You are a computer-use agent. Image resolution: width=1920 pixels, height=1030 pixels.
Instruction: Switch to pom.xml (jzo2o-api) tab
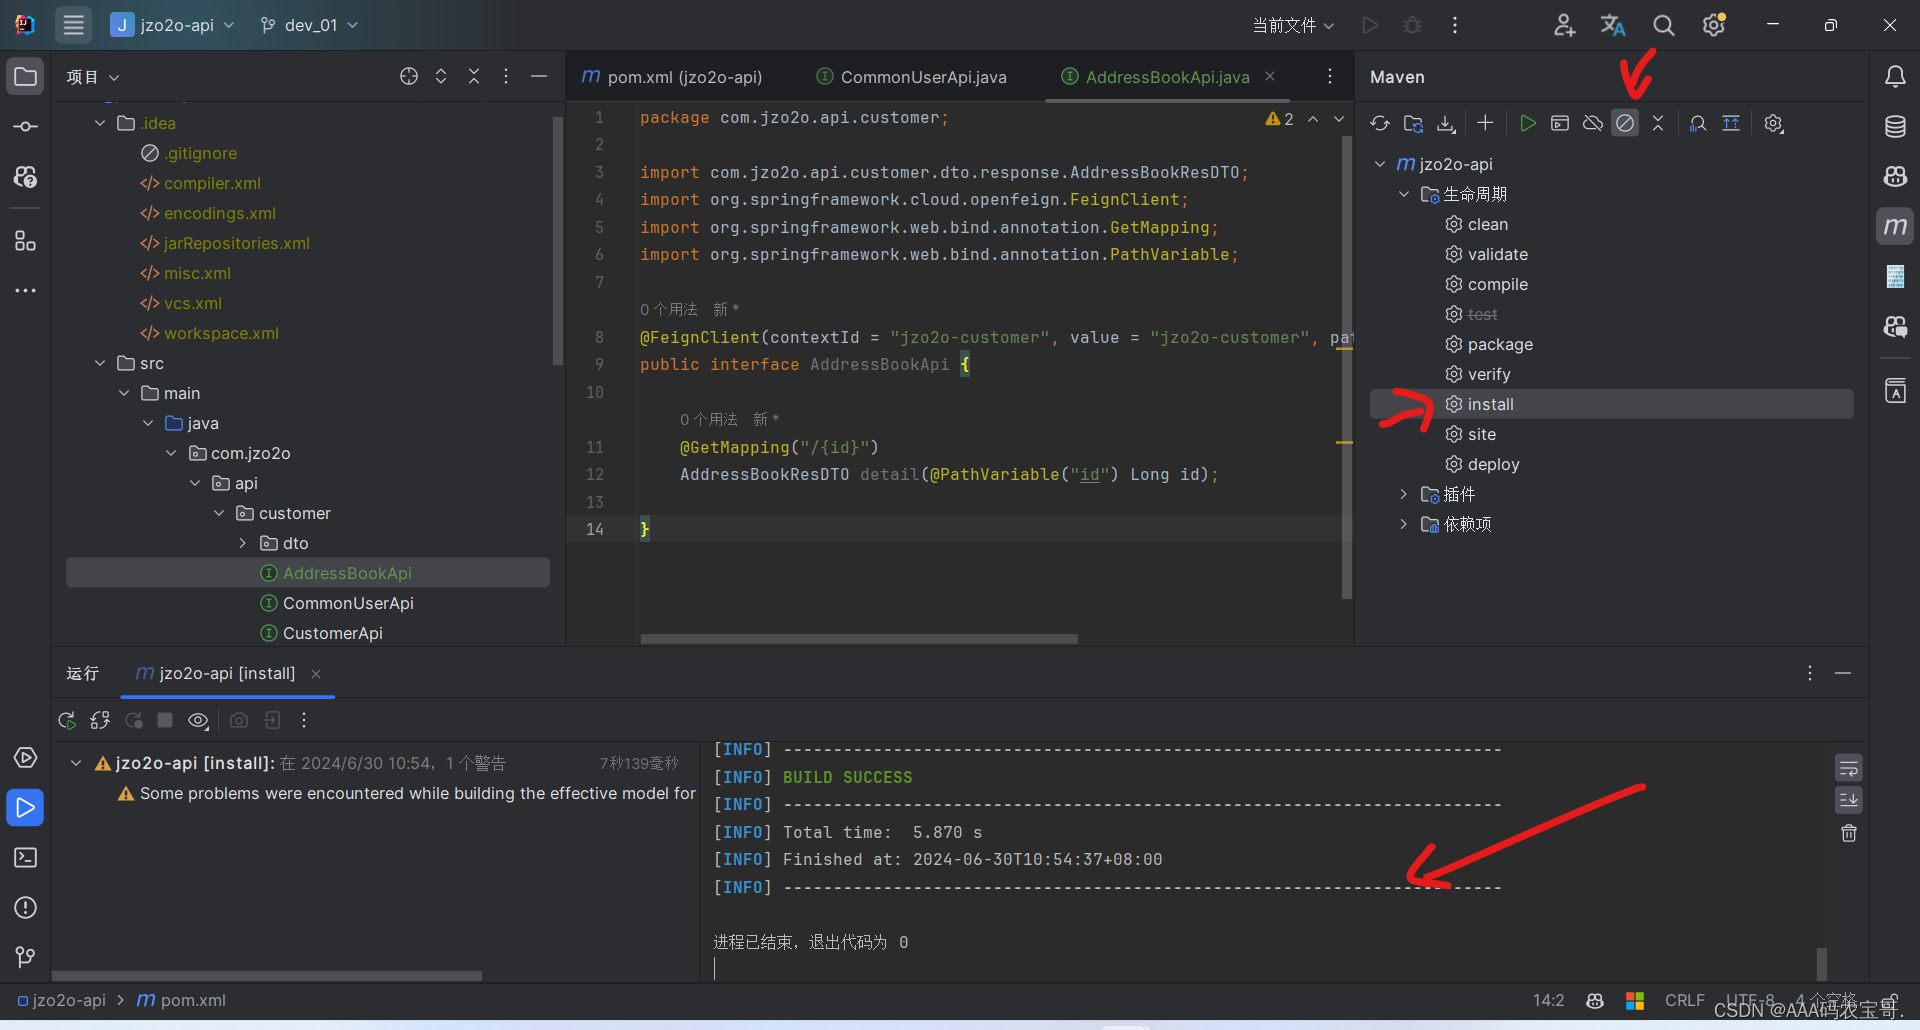point(672,77)
